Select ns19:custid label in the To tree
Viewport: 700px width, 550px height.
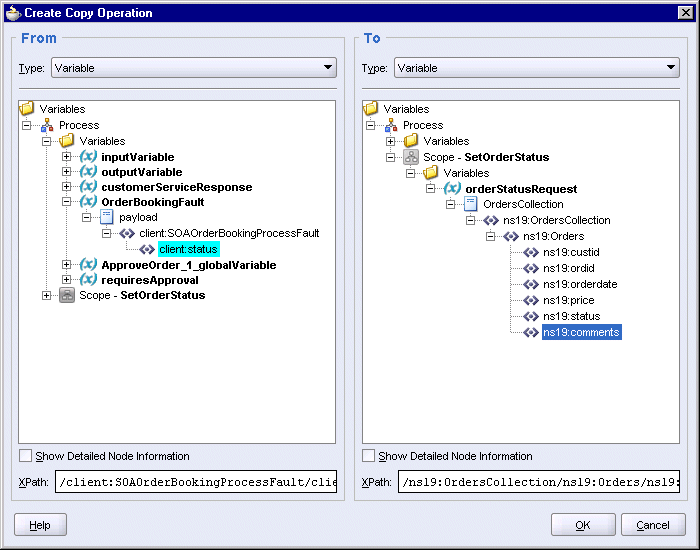(x=571, y=252)
